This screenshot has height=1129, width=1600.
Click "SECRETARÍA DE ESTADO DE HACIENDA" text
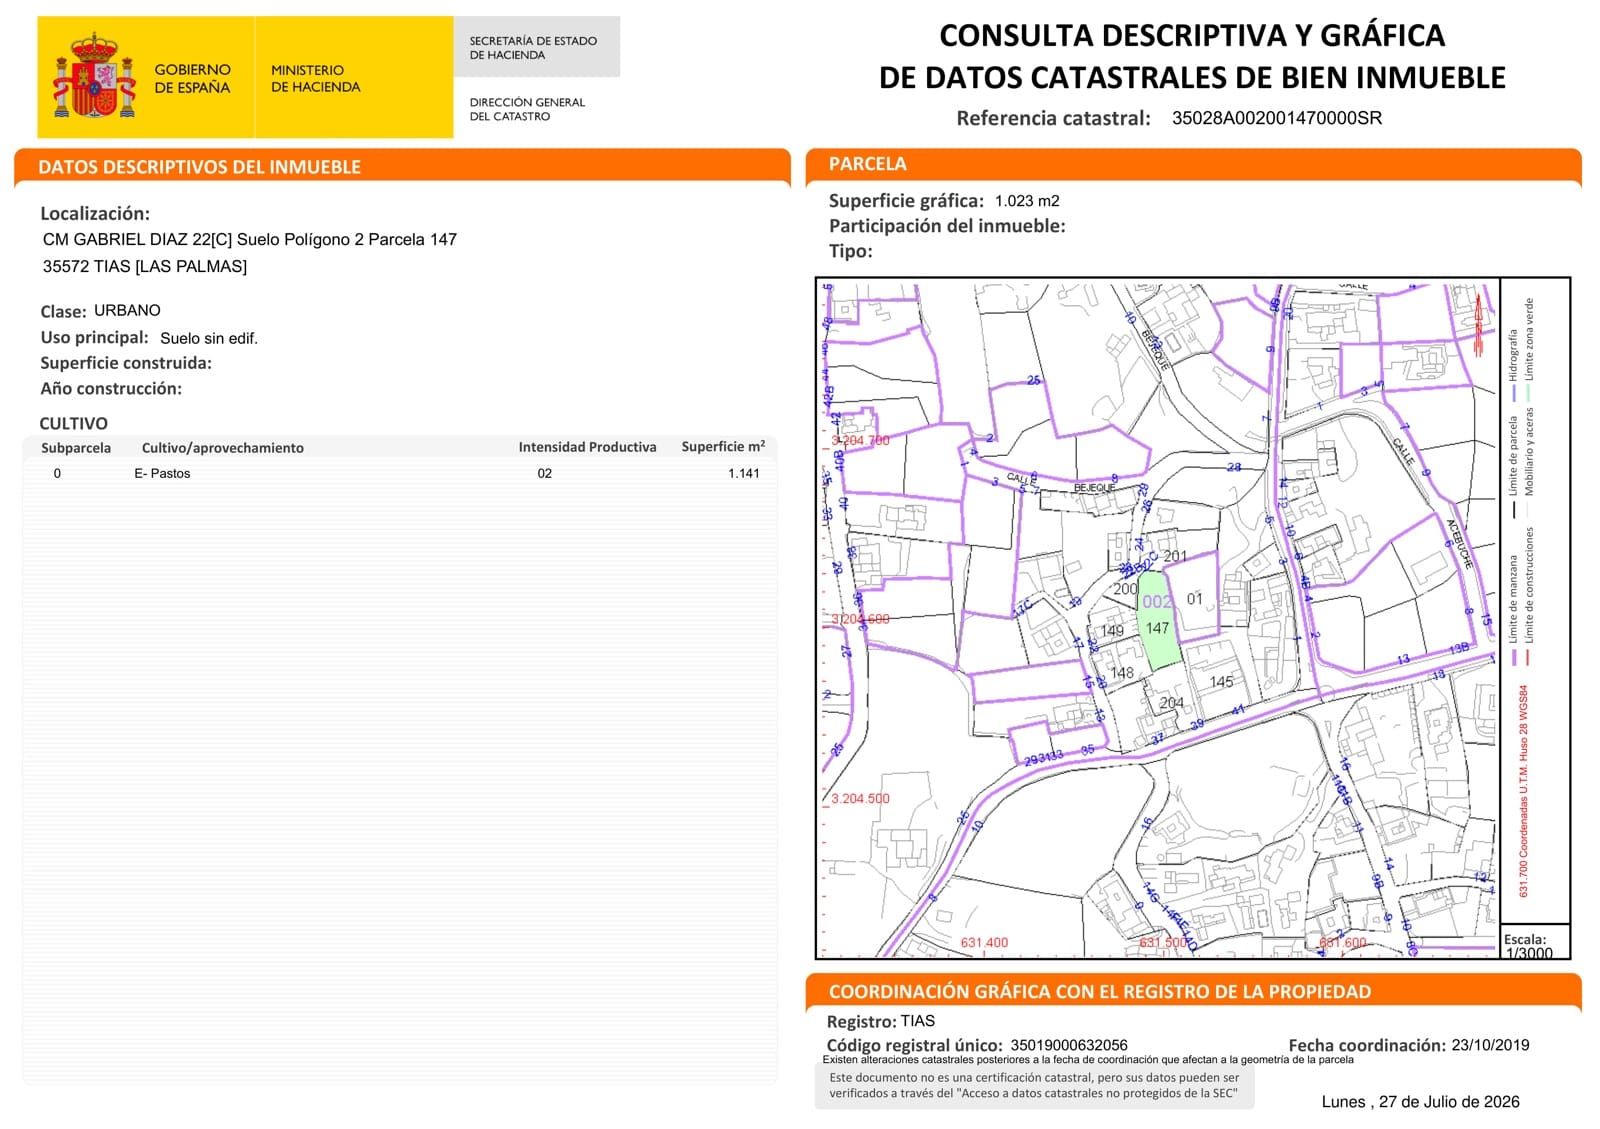[533, 48]
